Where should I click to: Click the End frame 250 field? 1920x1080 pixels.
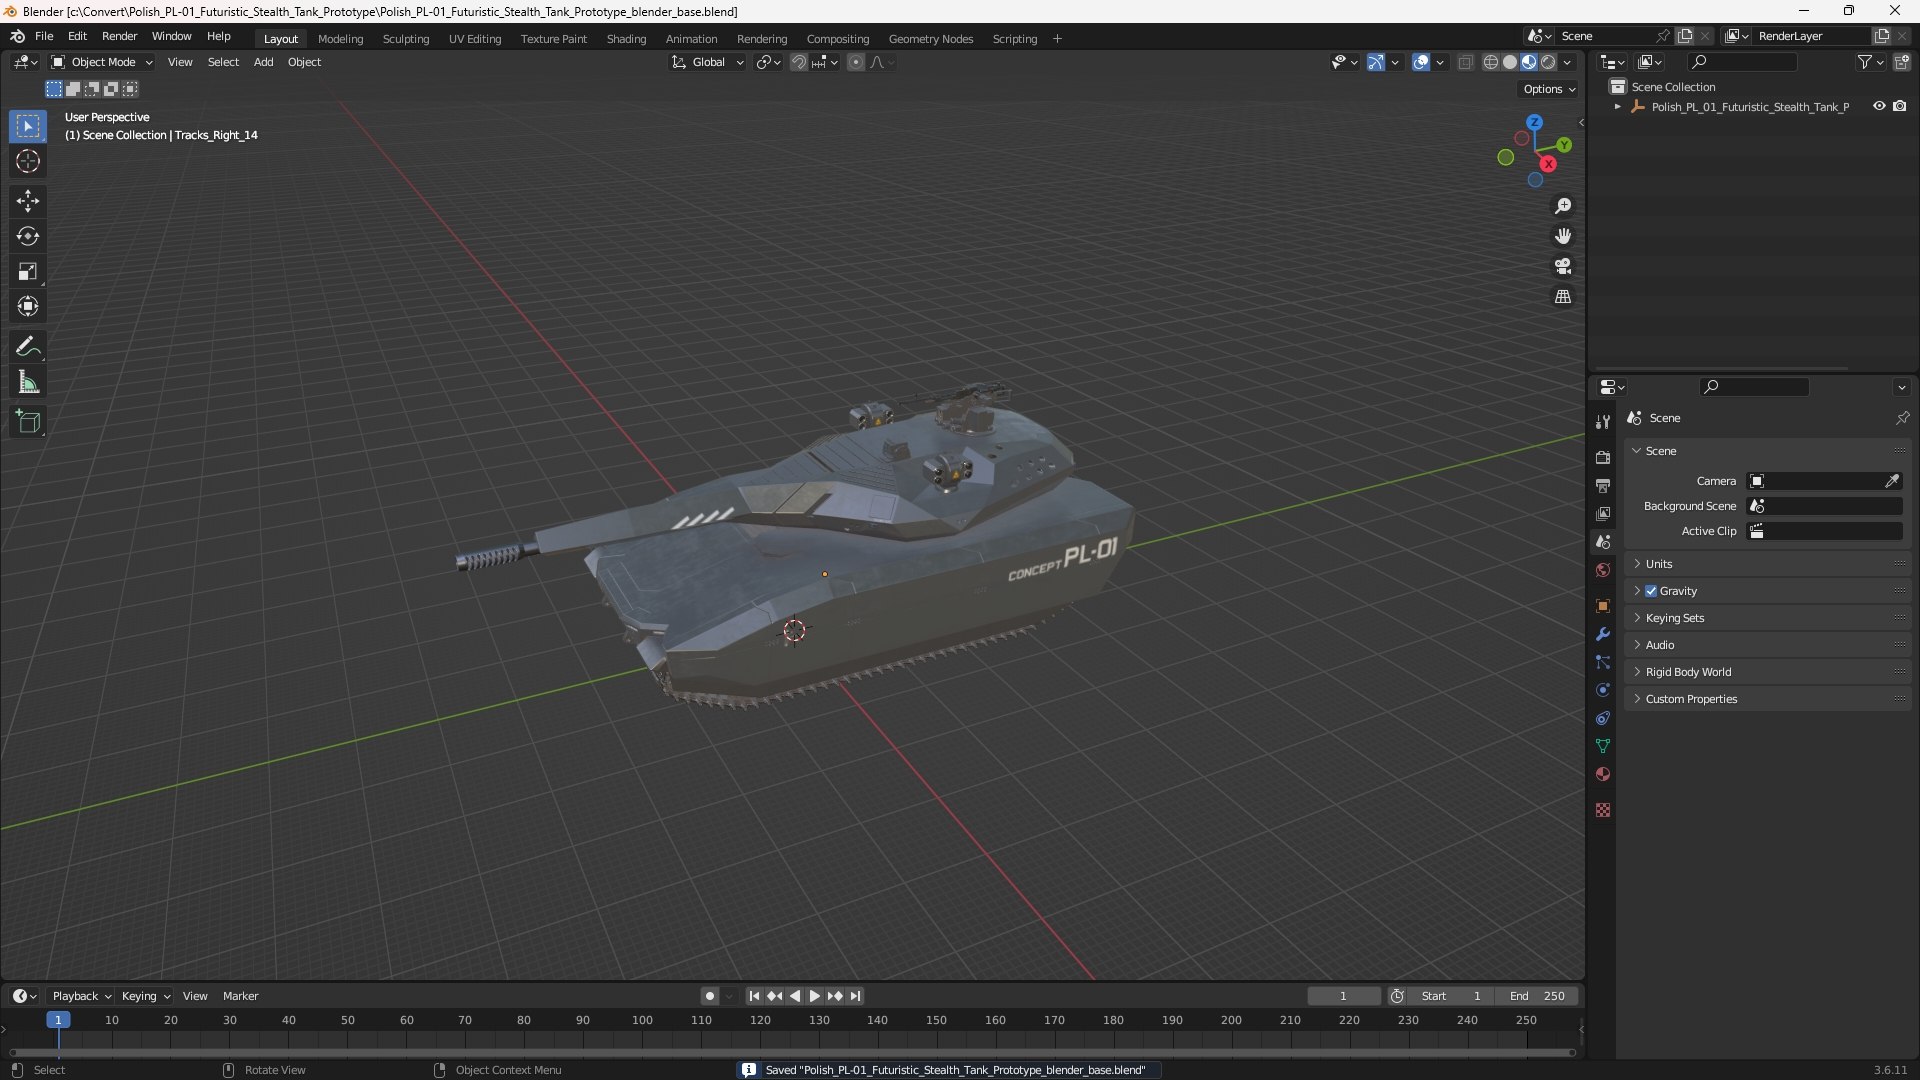click(x=1537, y=996)
